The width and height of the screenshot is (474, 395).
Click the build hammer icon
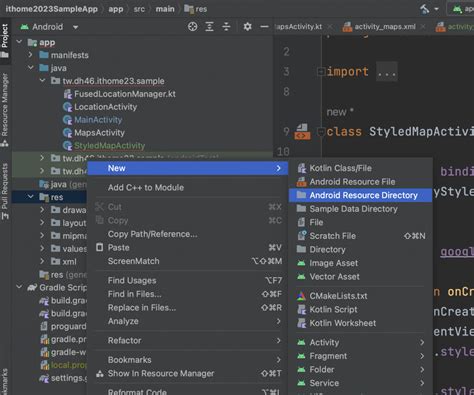pyautogui.click(x=425, y=9)
